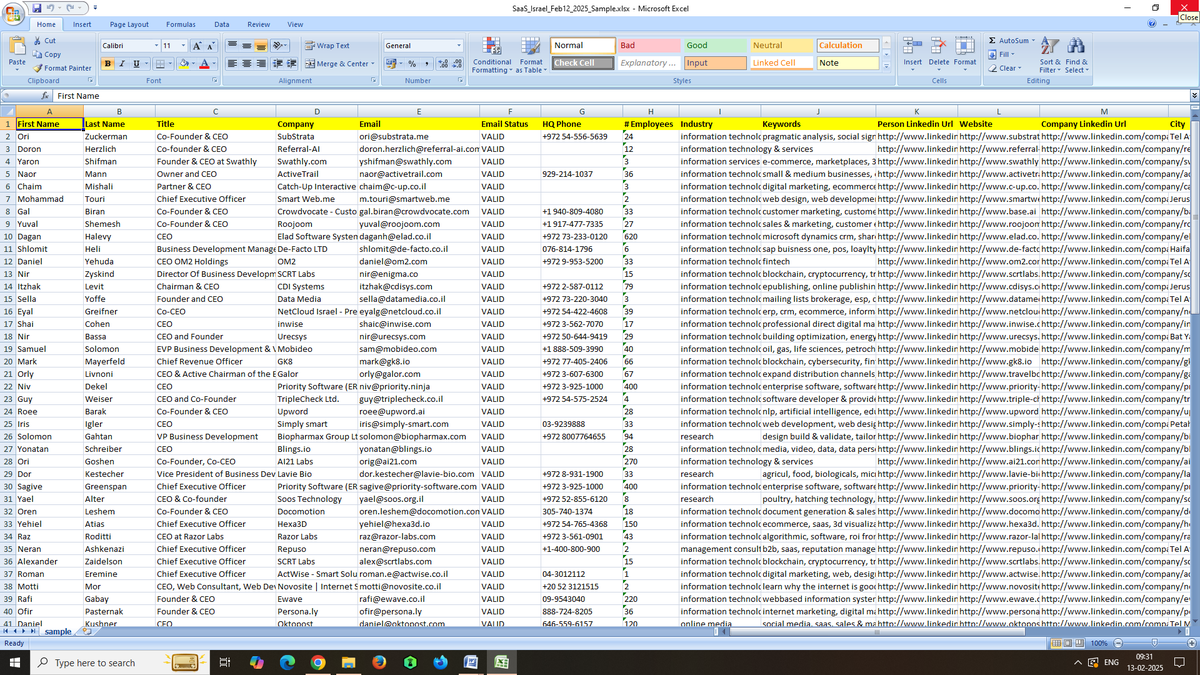This screenshot has height=675, width=1200.
Task: Activate Format Painter
Action: coord(64,67)
